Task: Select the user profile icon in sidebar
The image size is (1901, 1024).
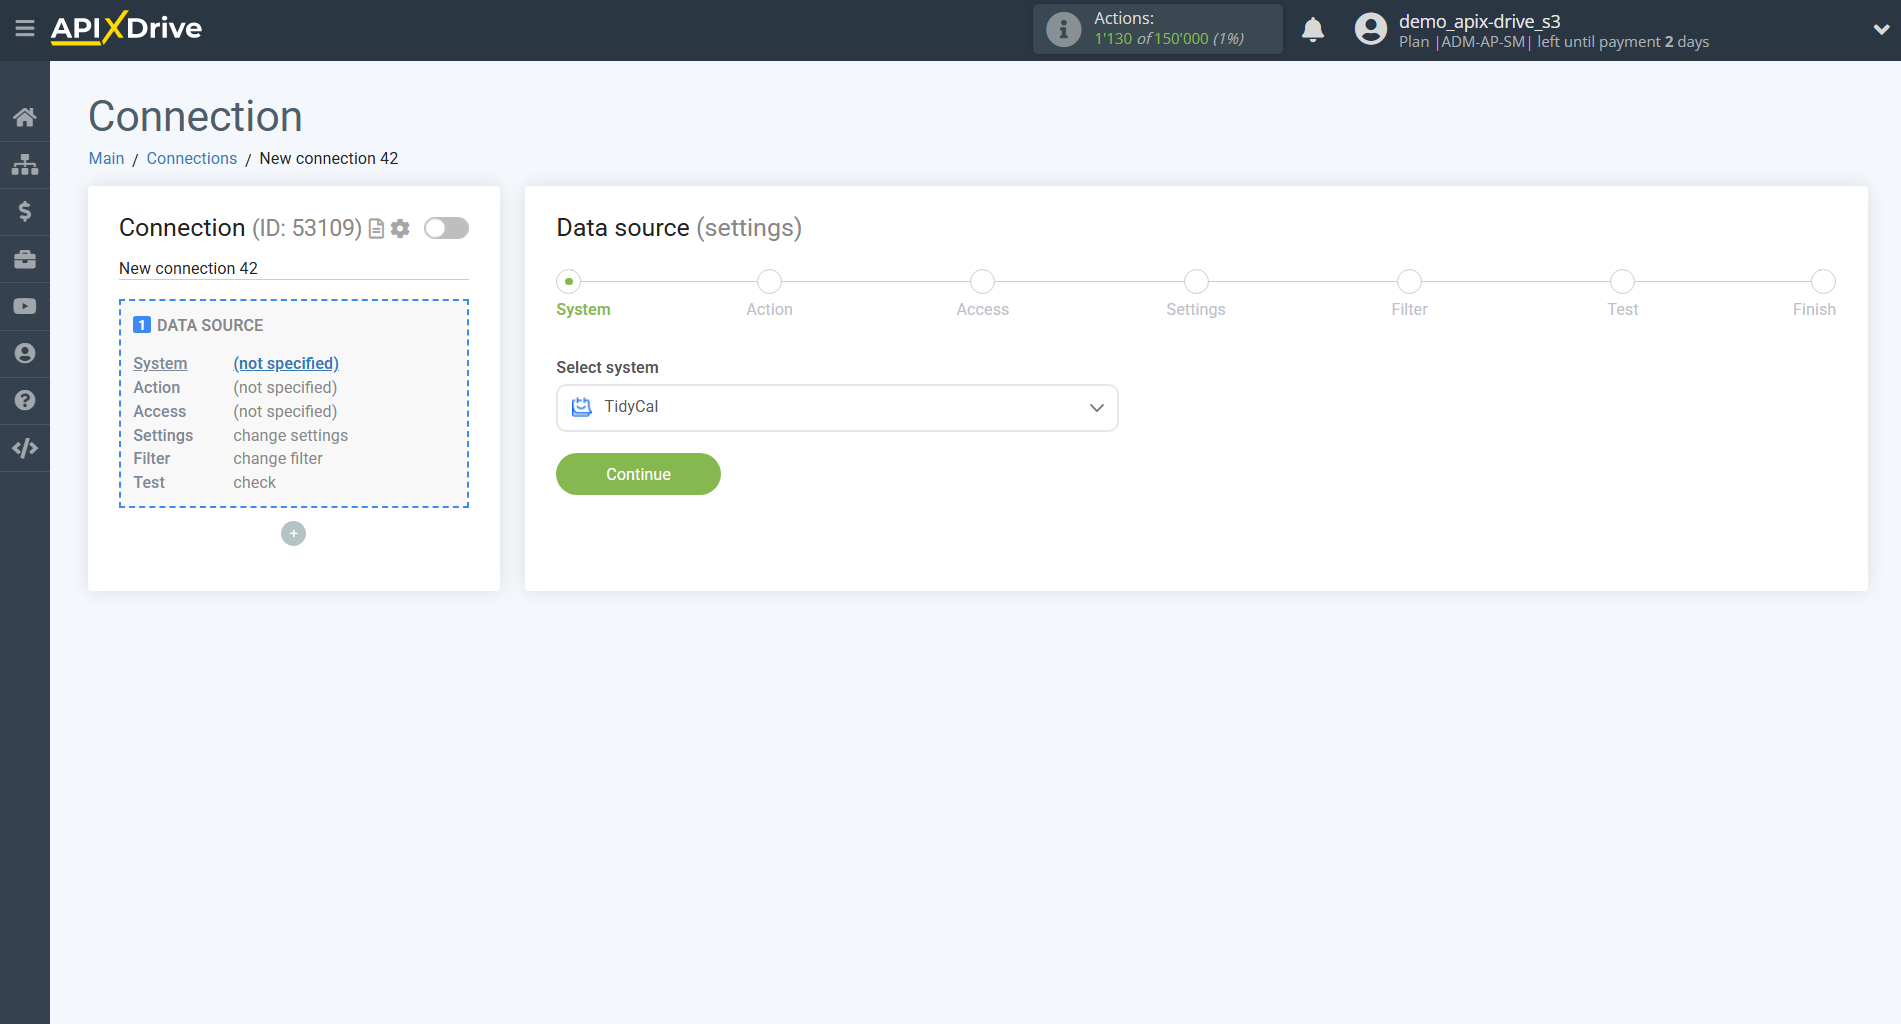Action: tap(25, 353)
